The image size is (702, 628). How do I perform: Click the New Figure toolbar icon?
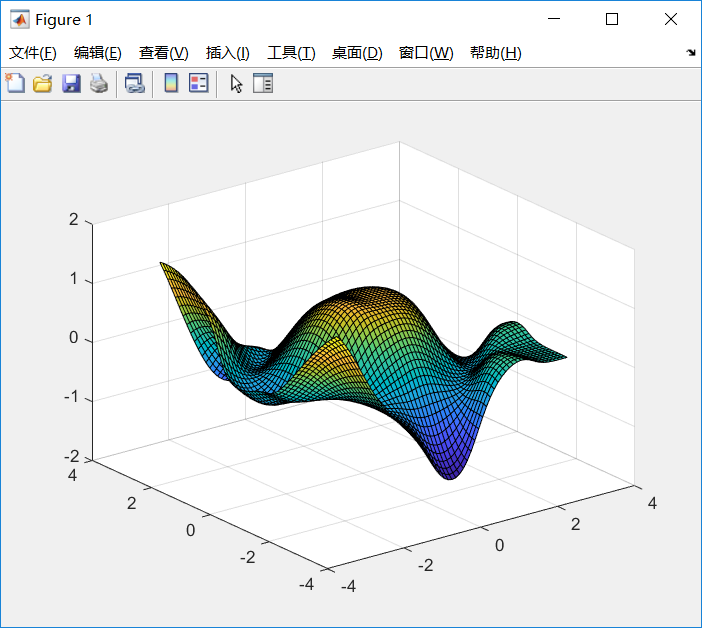pos(15,83)
